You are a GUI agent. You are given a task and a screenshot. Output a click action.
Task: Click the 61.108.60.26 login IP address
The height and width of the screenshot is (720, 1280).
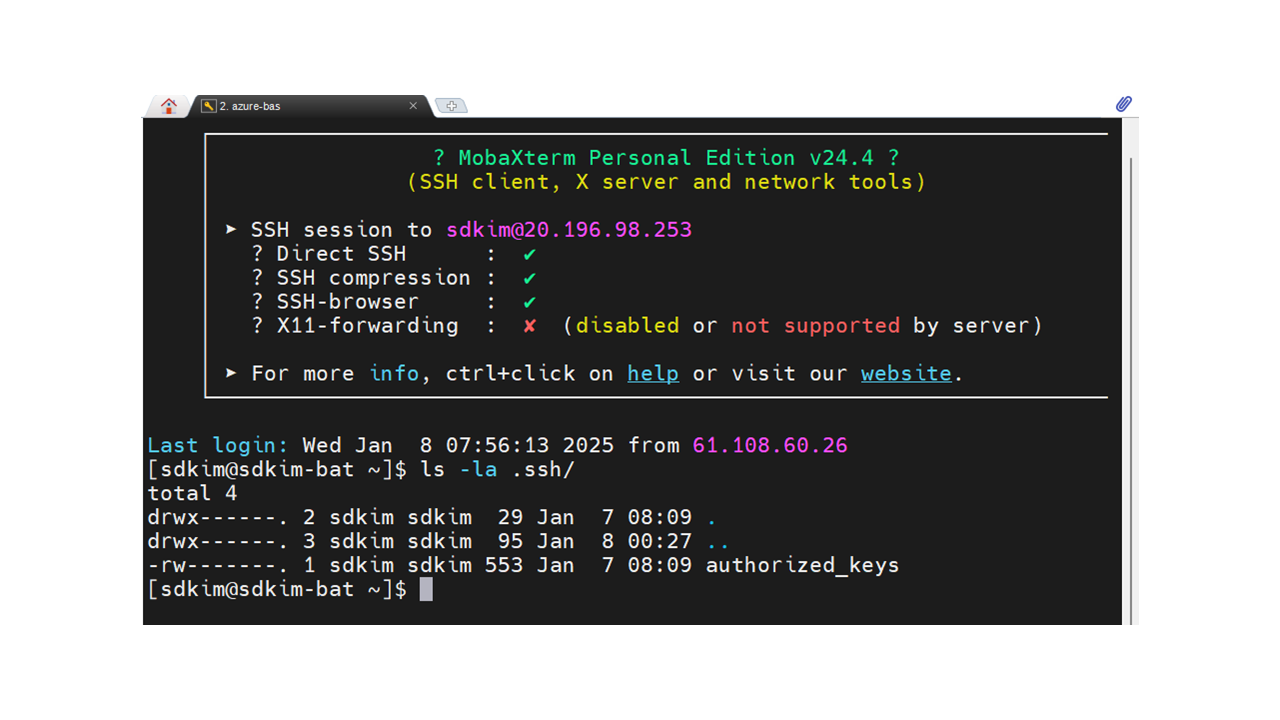click(x=770, y=445)
